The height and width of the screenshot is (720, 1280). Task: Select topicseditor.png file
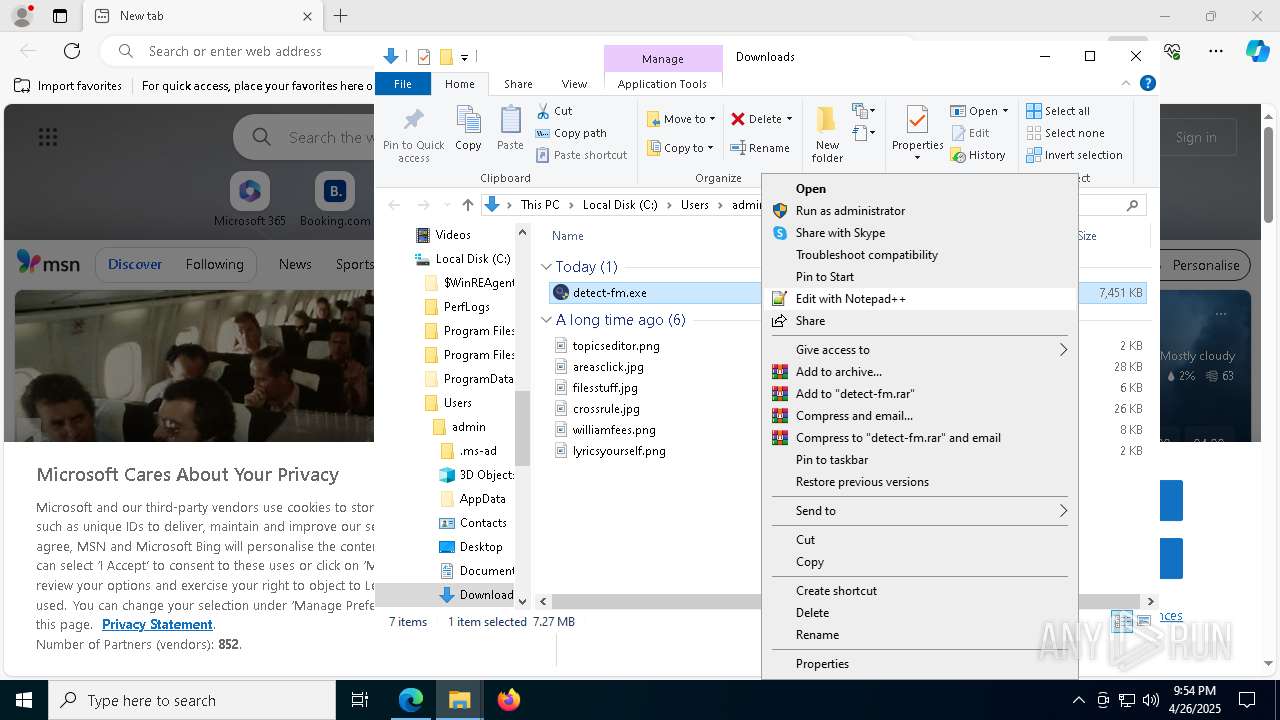[616, 346]
